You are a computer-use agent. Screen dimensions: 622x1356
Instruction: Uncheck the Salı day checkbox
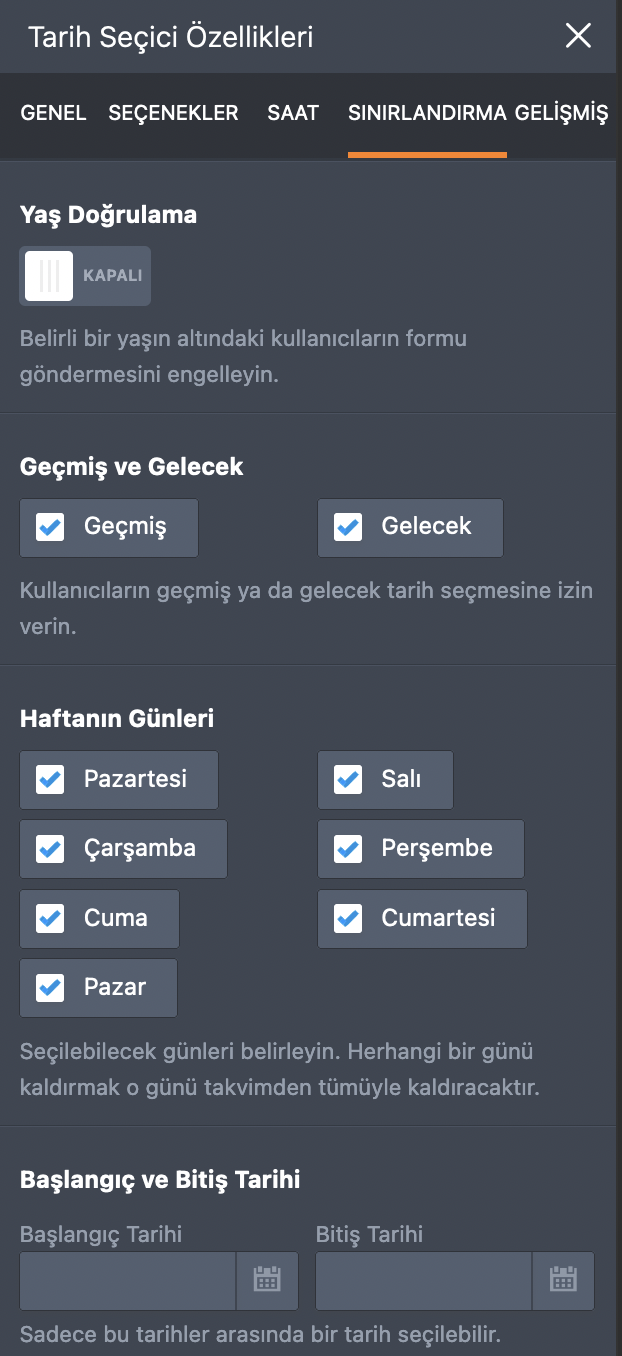pos(348,779)
